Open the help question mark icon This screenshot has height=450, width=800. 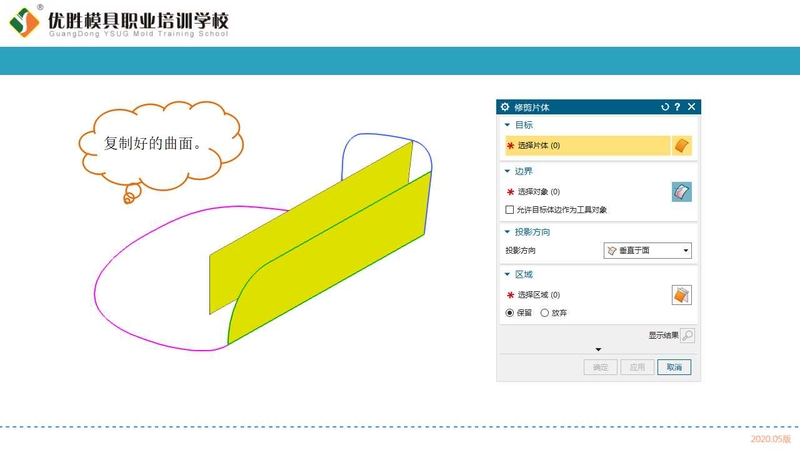click(x=677, y=107)
